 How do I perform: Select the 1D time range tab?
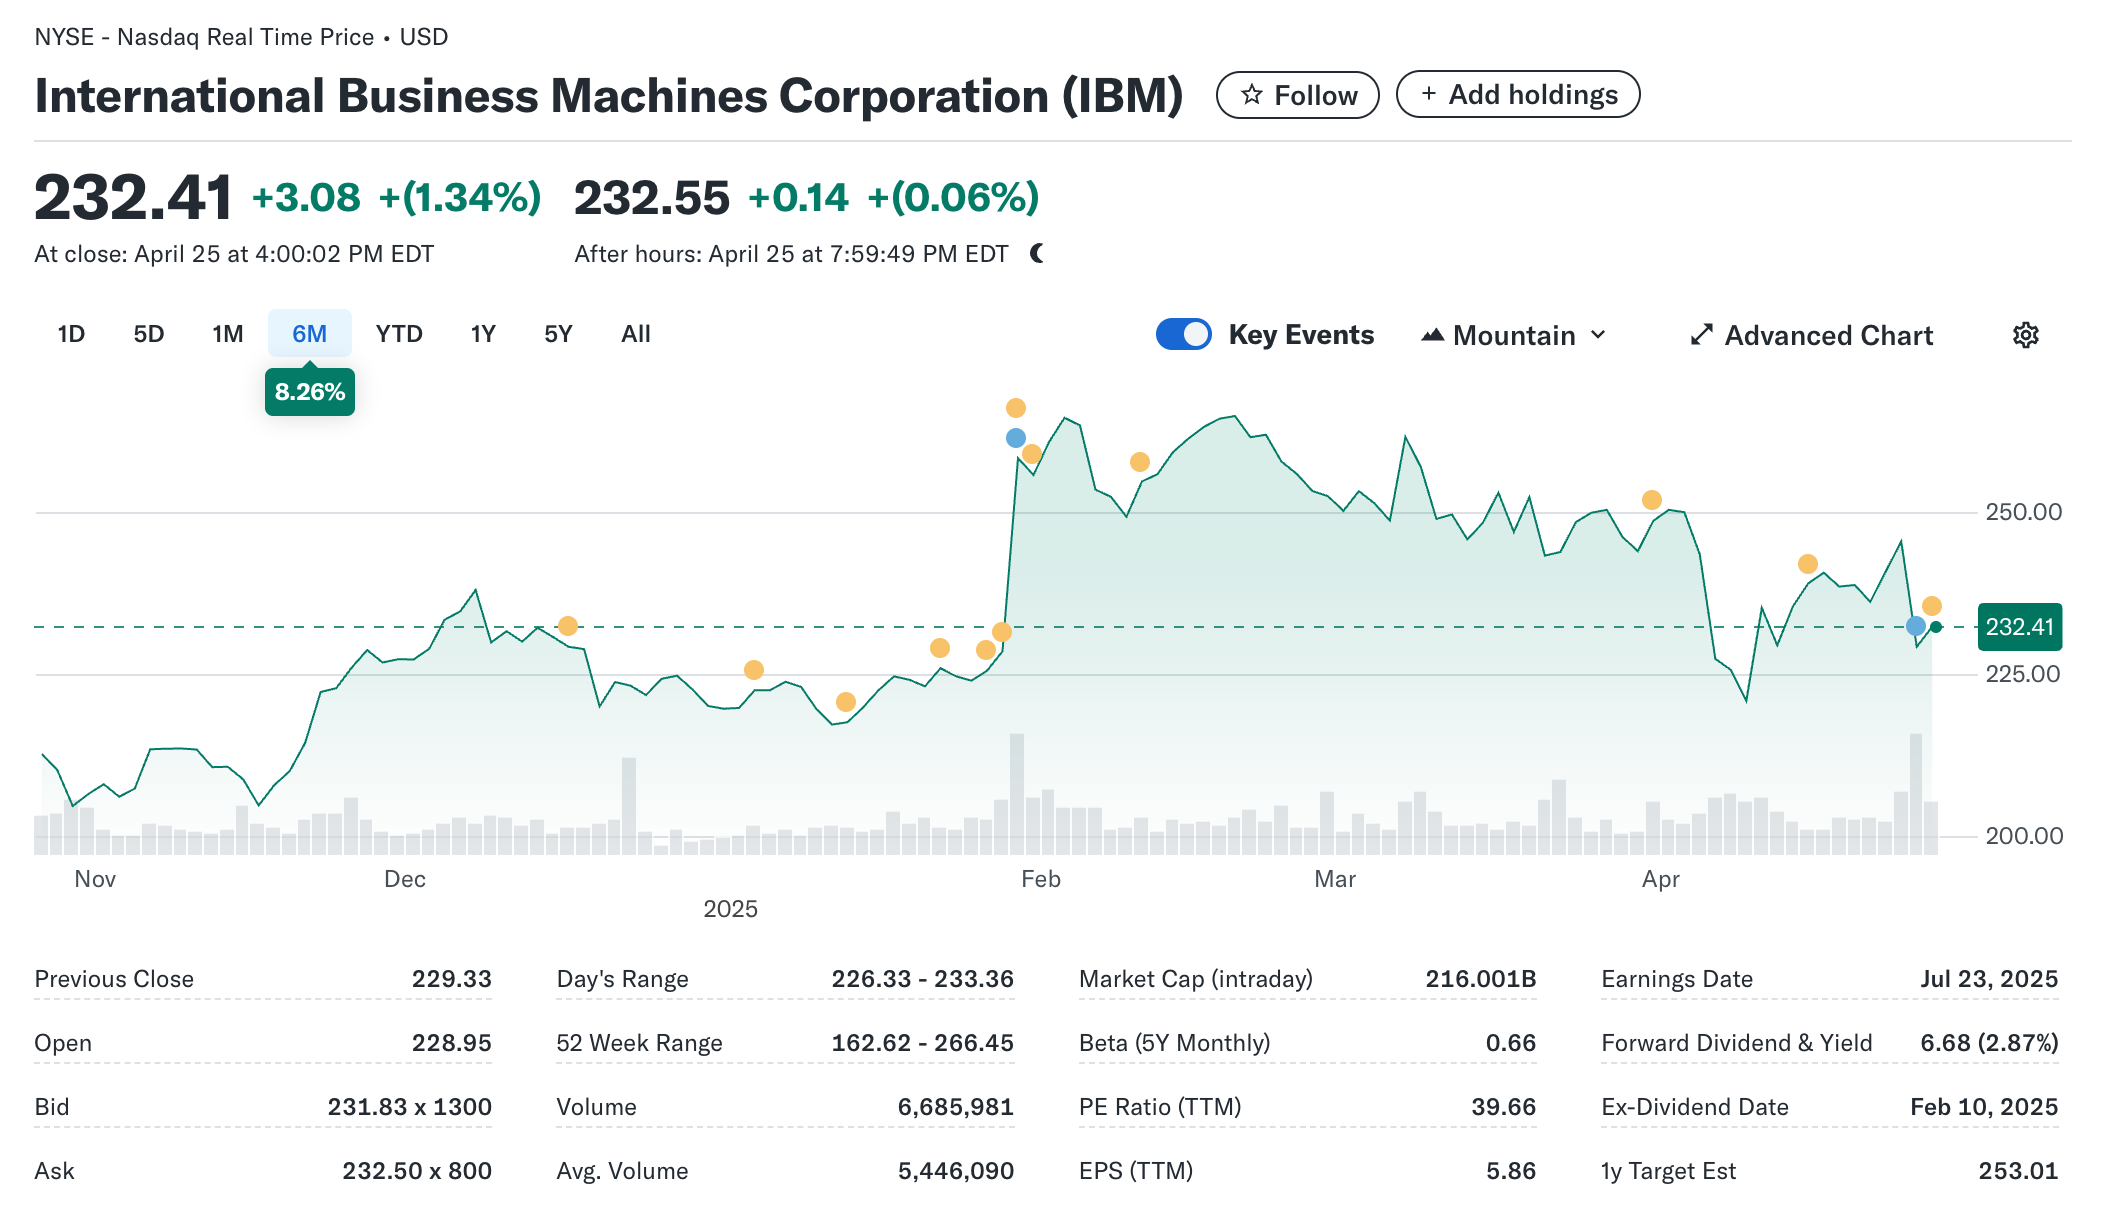pos(71,334)
